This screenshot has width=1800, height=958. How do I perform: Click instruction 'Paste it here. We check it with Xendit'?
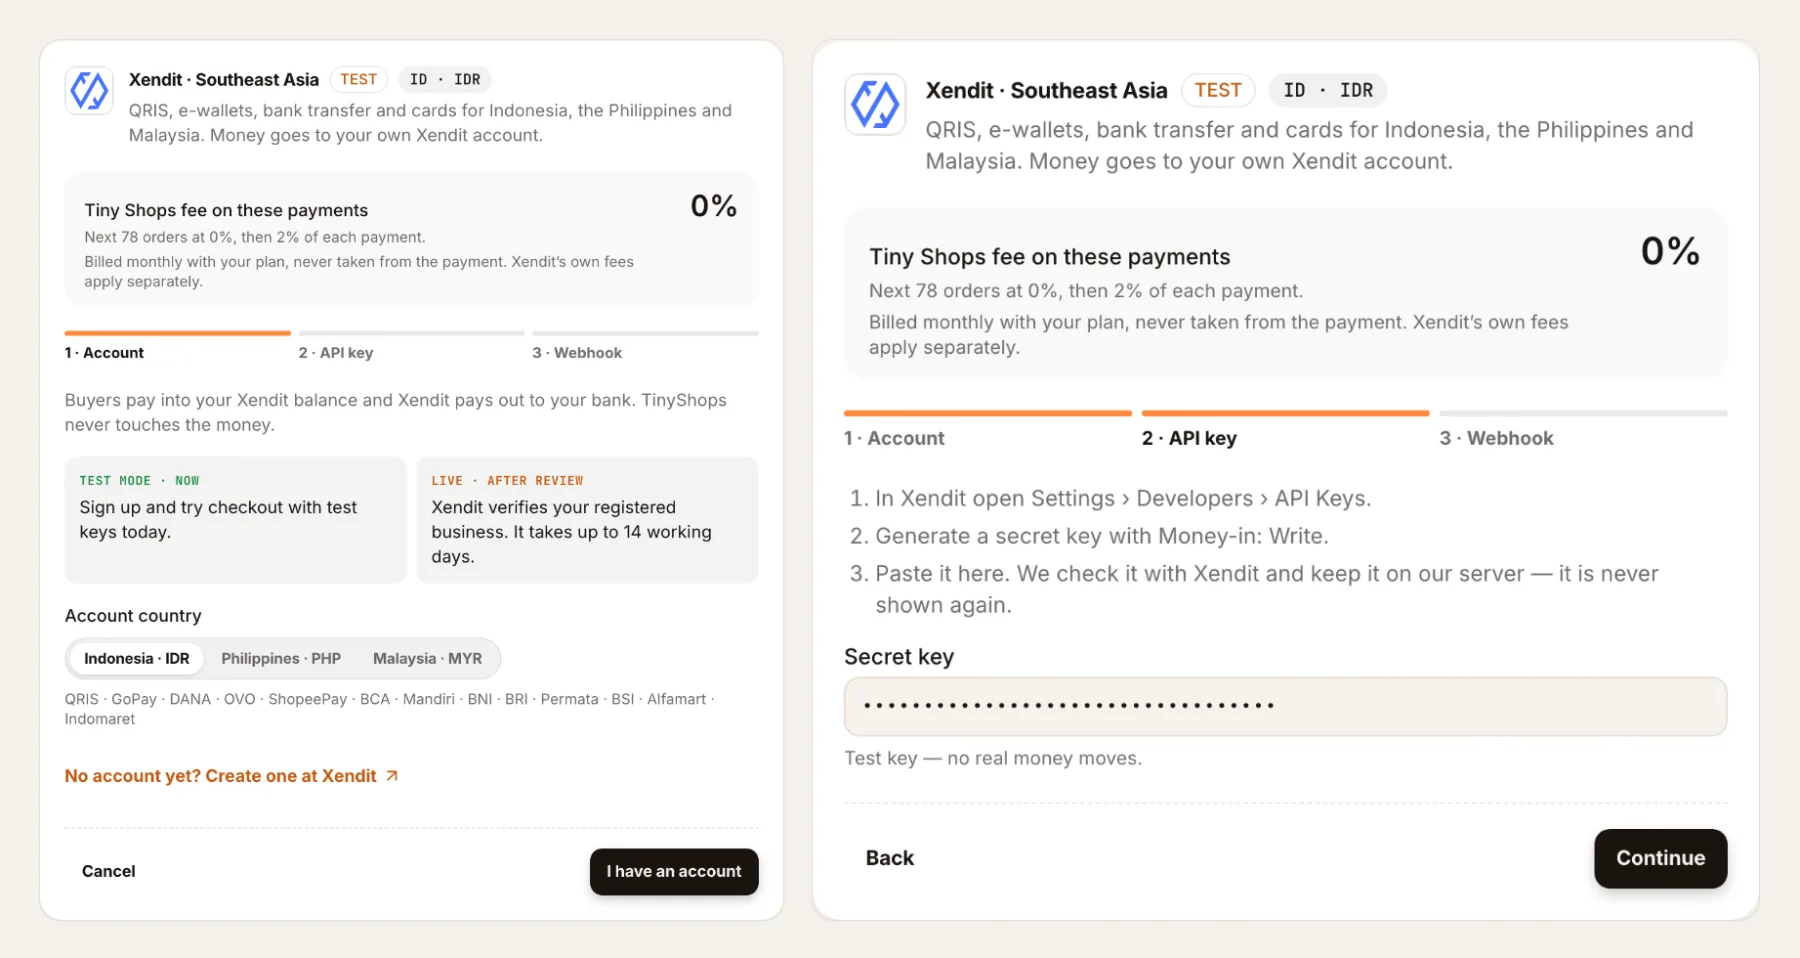tap(1267, 589)
